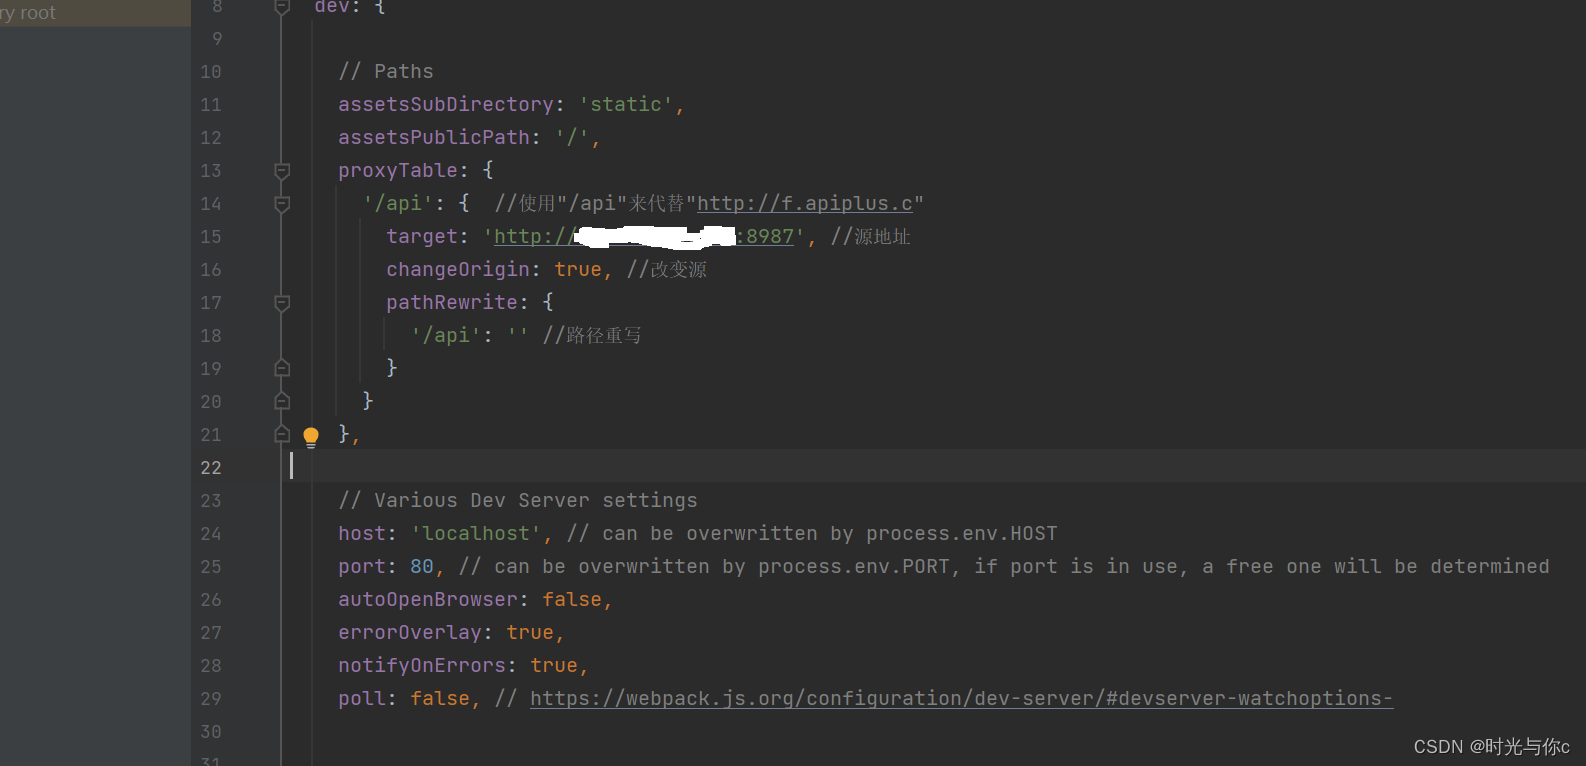This screenshot has width=1586, height=766.
Task: Click line number 14 in gutter
Action: click(x=211, y=204)
